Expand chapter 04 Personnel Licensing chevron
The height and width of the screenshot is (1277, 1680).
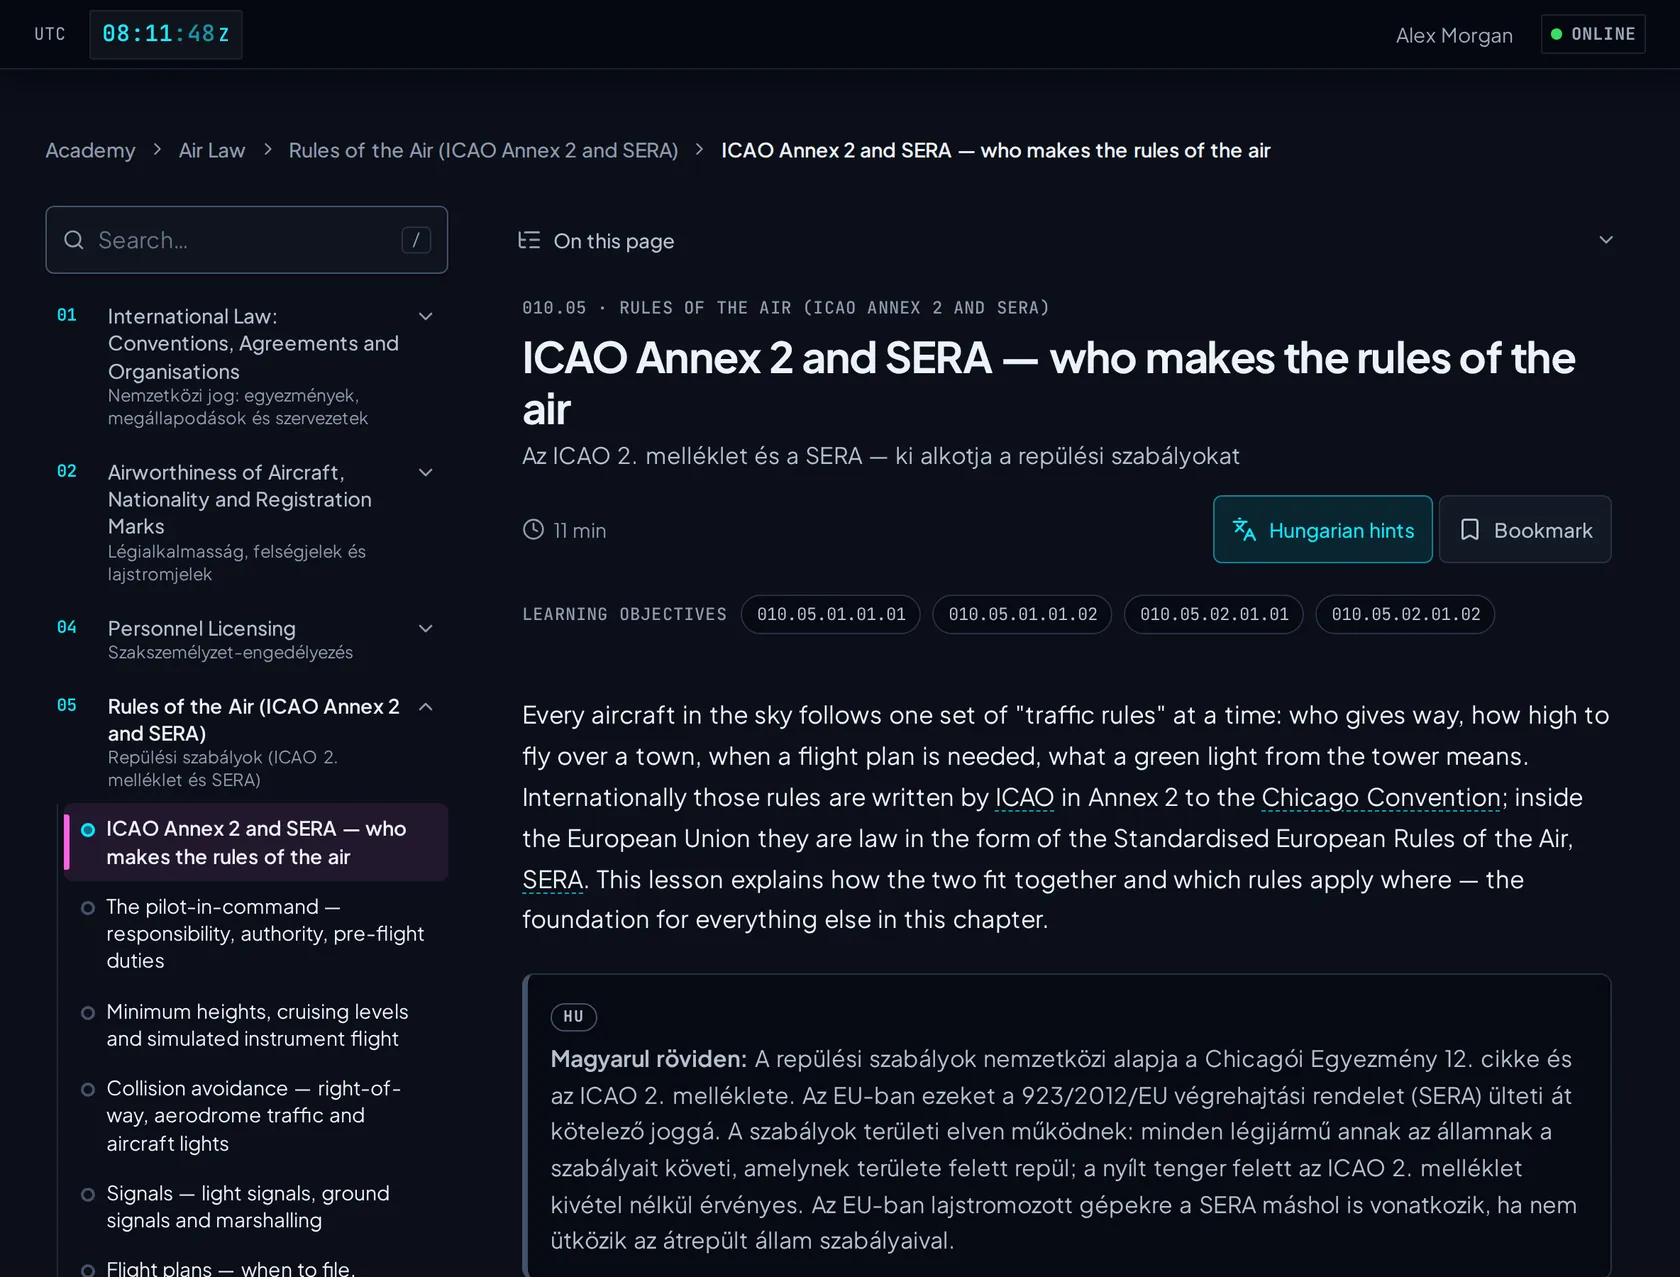pyautogui.click(x=426, y=628)
